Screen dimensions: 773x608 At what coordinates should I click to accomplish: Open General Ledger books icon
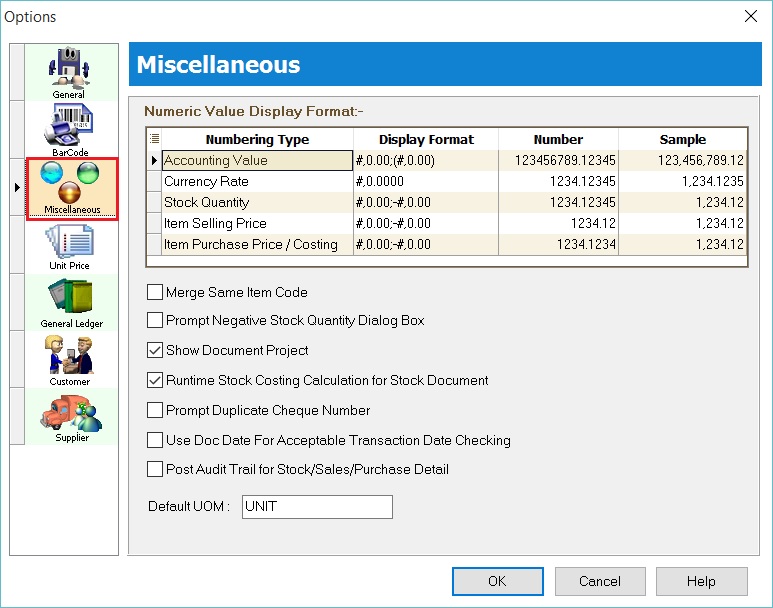[70, 300]
